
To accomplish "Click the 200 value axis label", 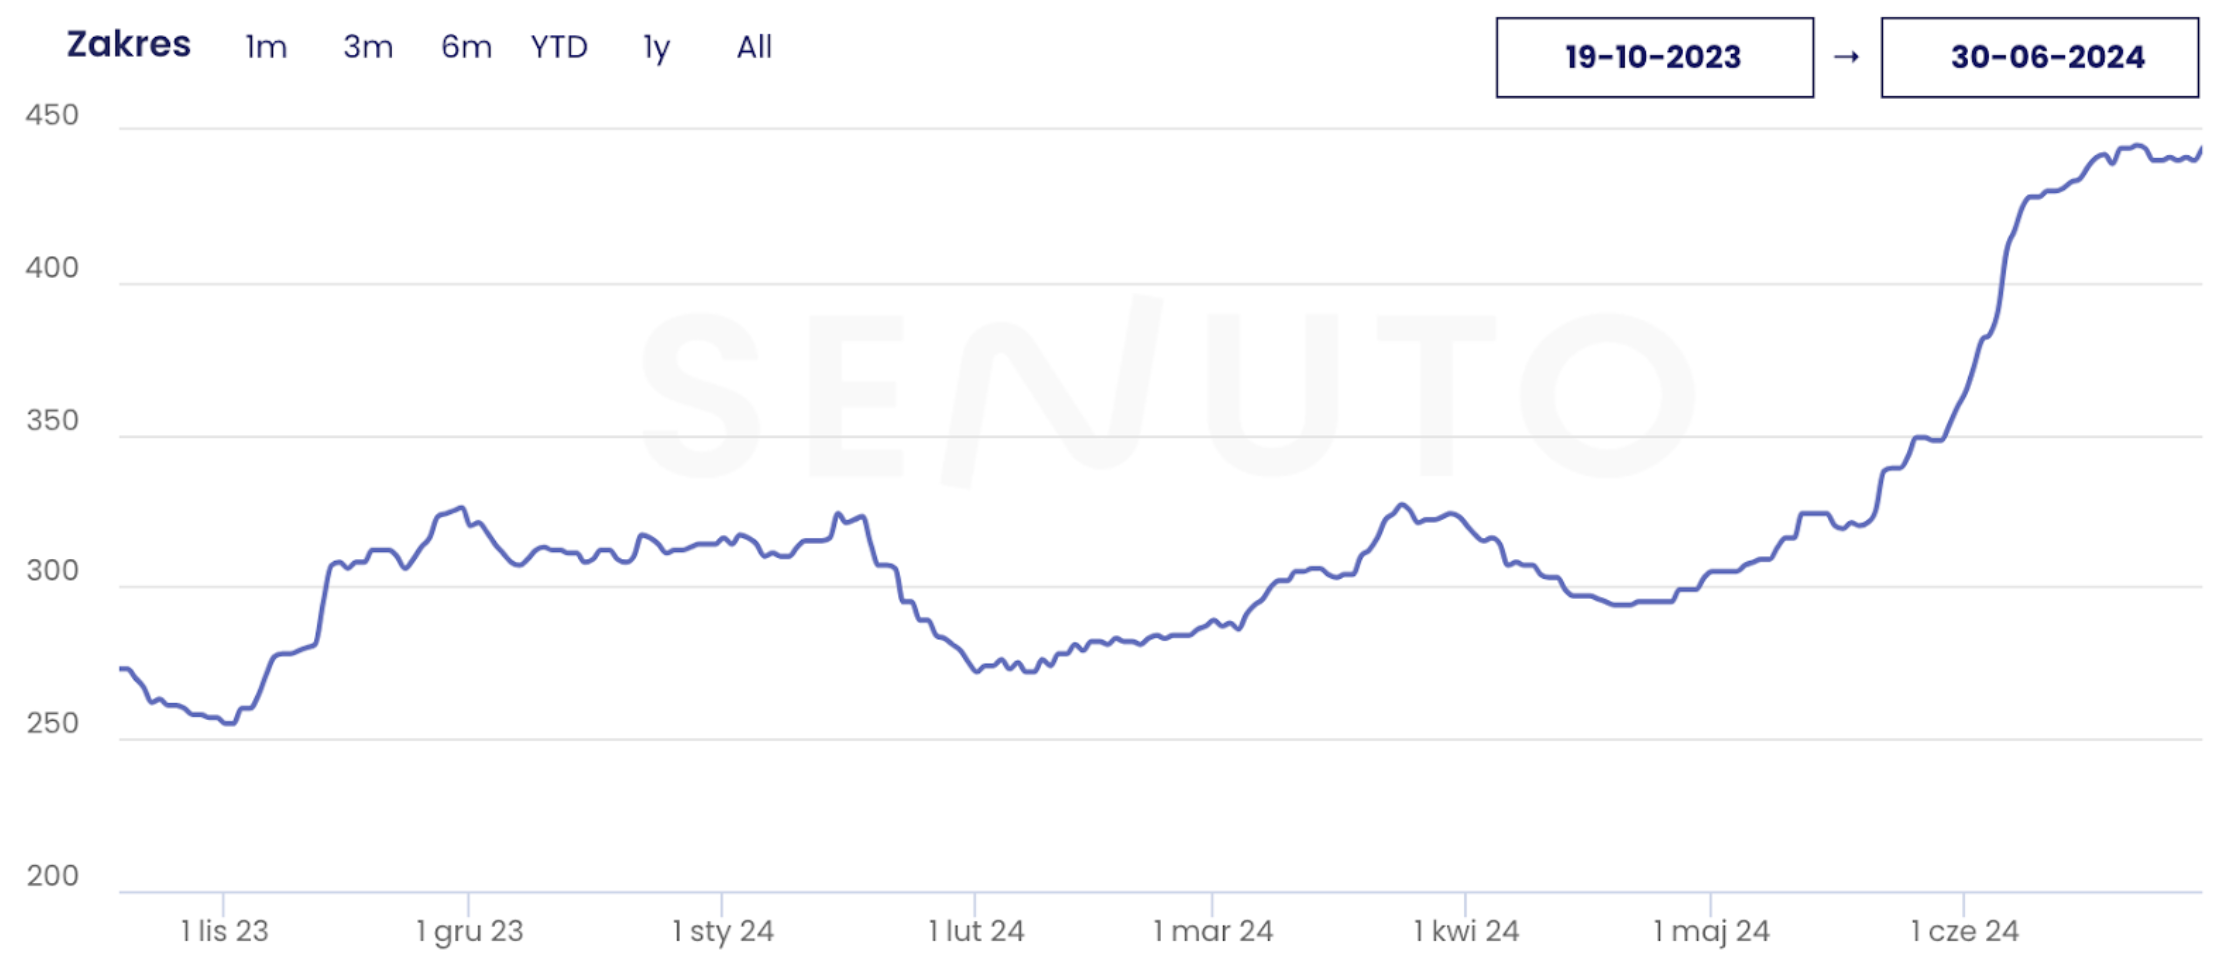I will (52, 876).
